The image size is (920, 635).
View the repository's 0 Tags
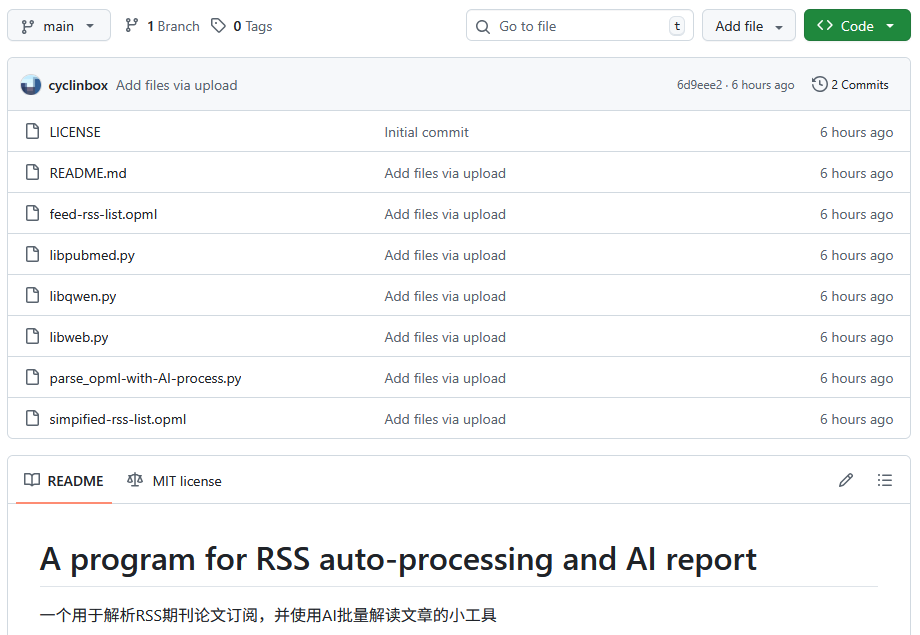click(242, 26)
